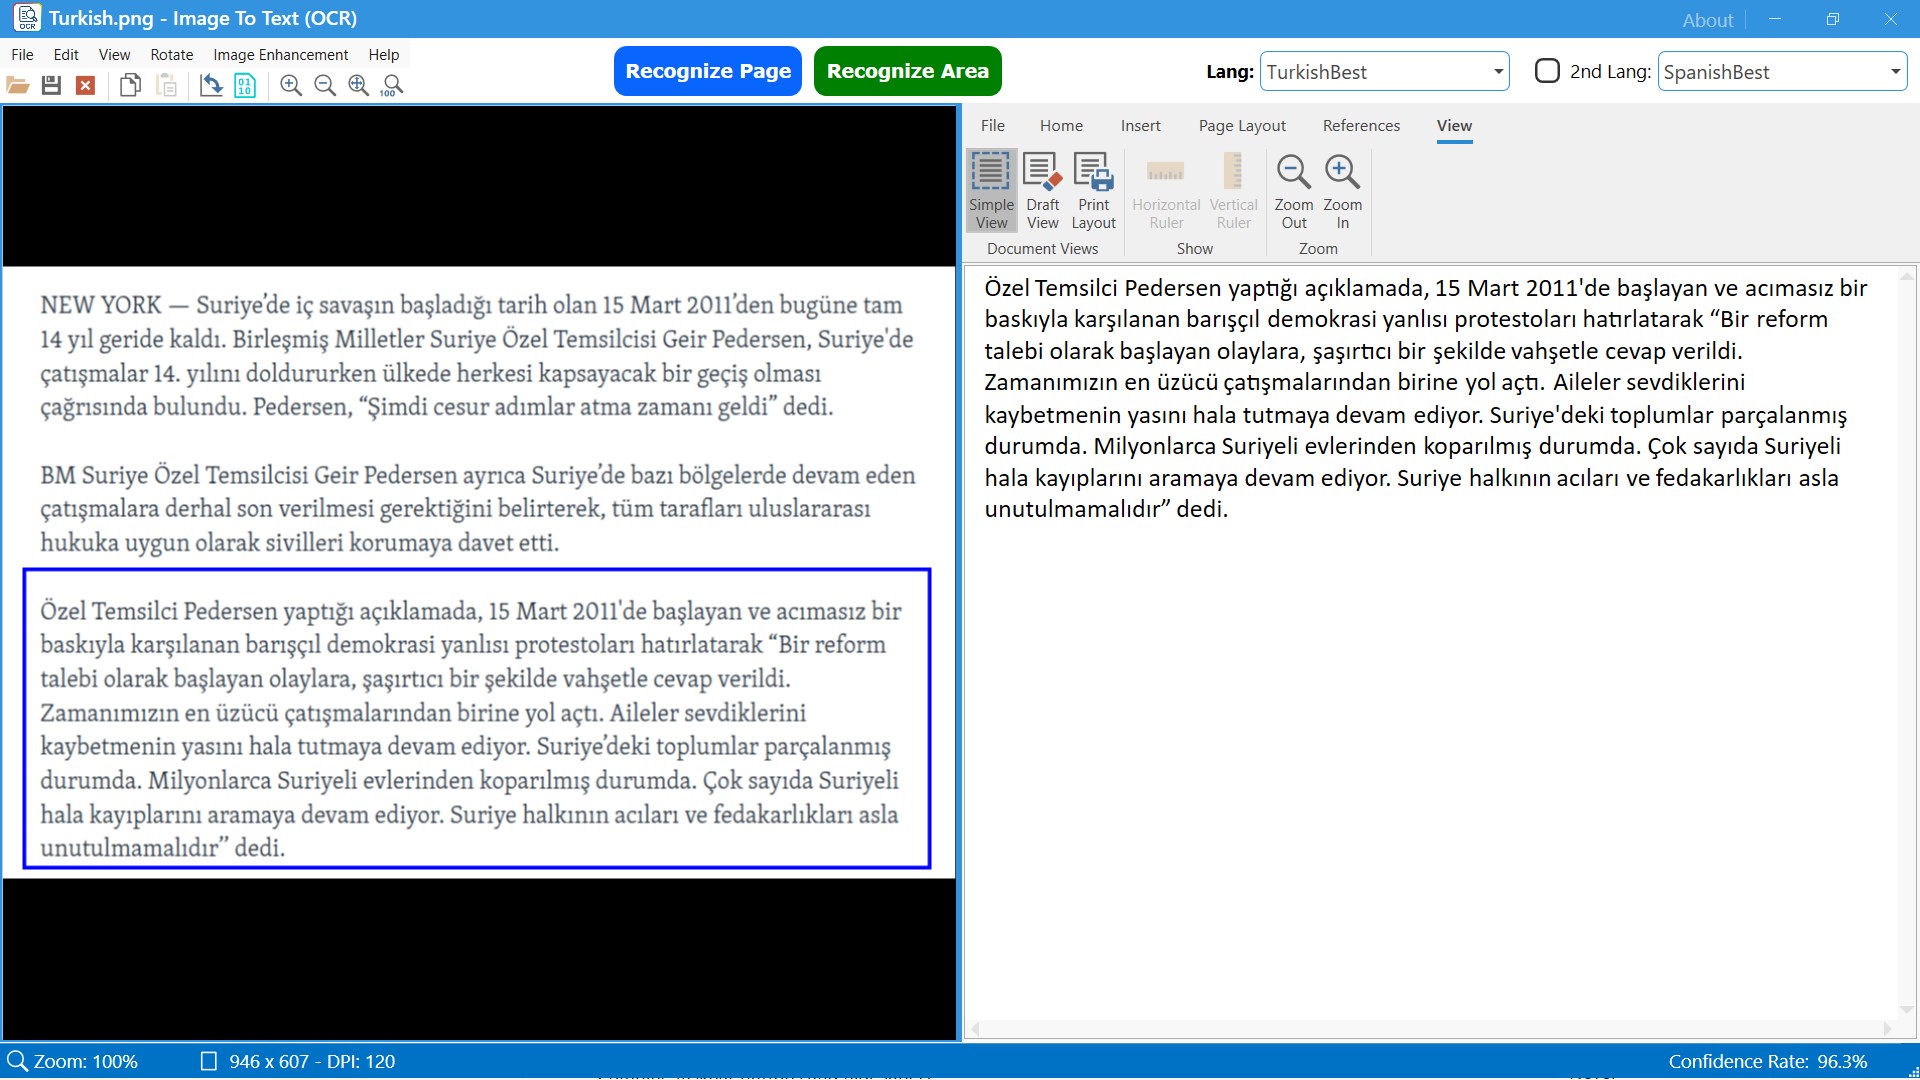Switch to the Page Layout ribbon tab

coord(1242,126)
